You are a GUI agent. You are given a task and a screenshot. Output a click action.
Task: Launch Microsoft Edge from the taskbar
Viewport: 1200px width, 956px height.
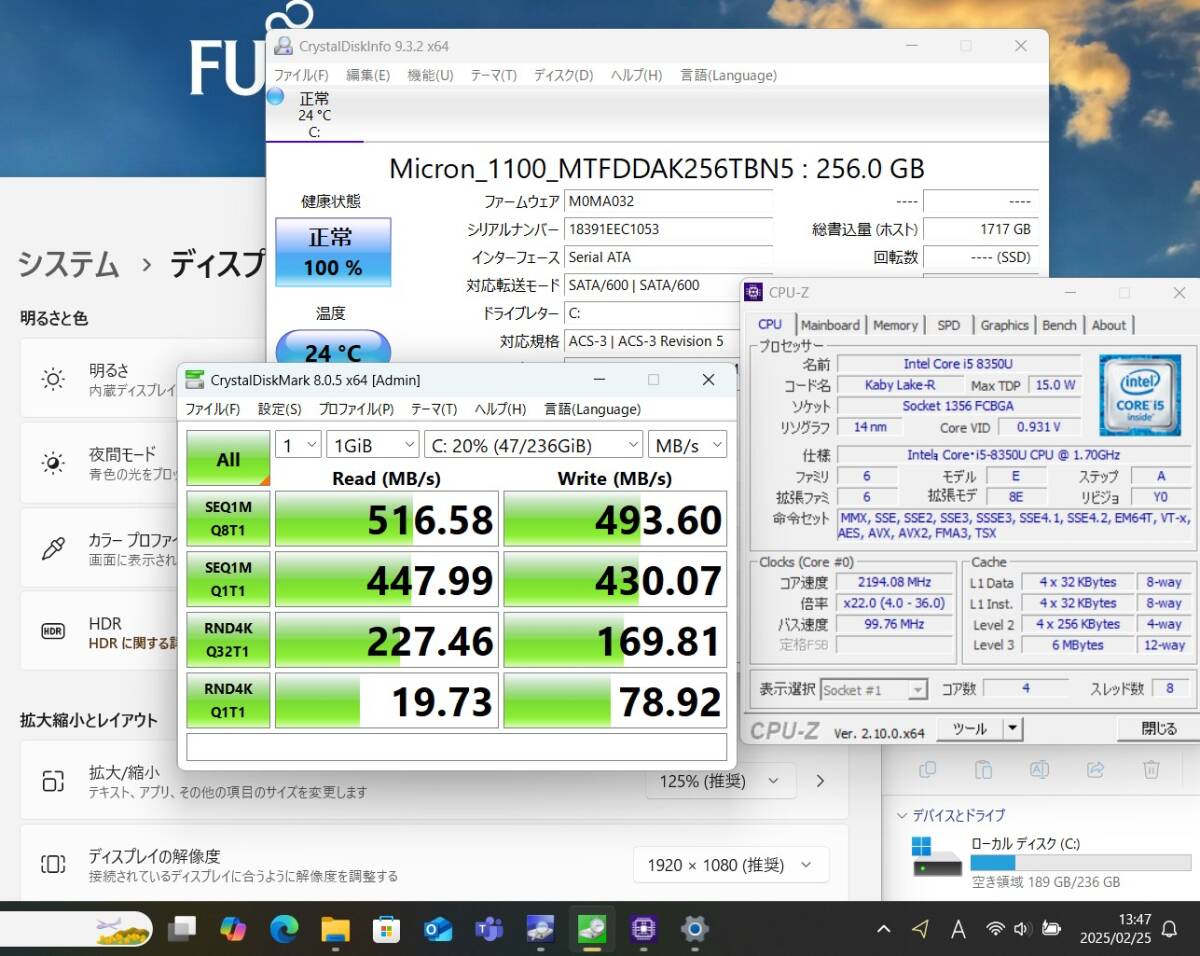(x=284, y=929)
